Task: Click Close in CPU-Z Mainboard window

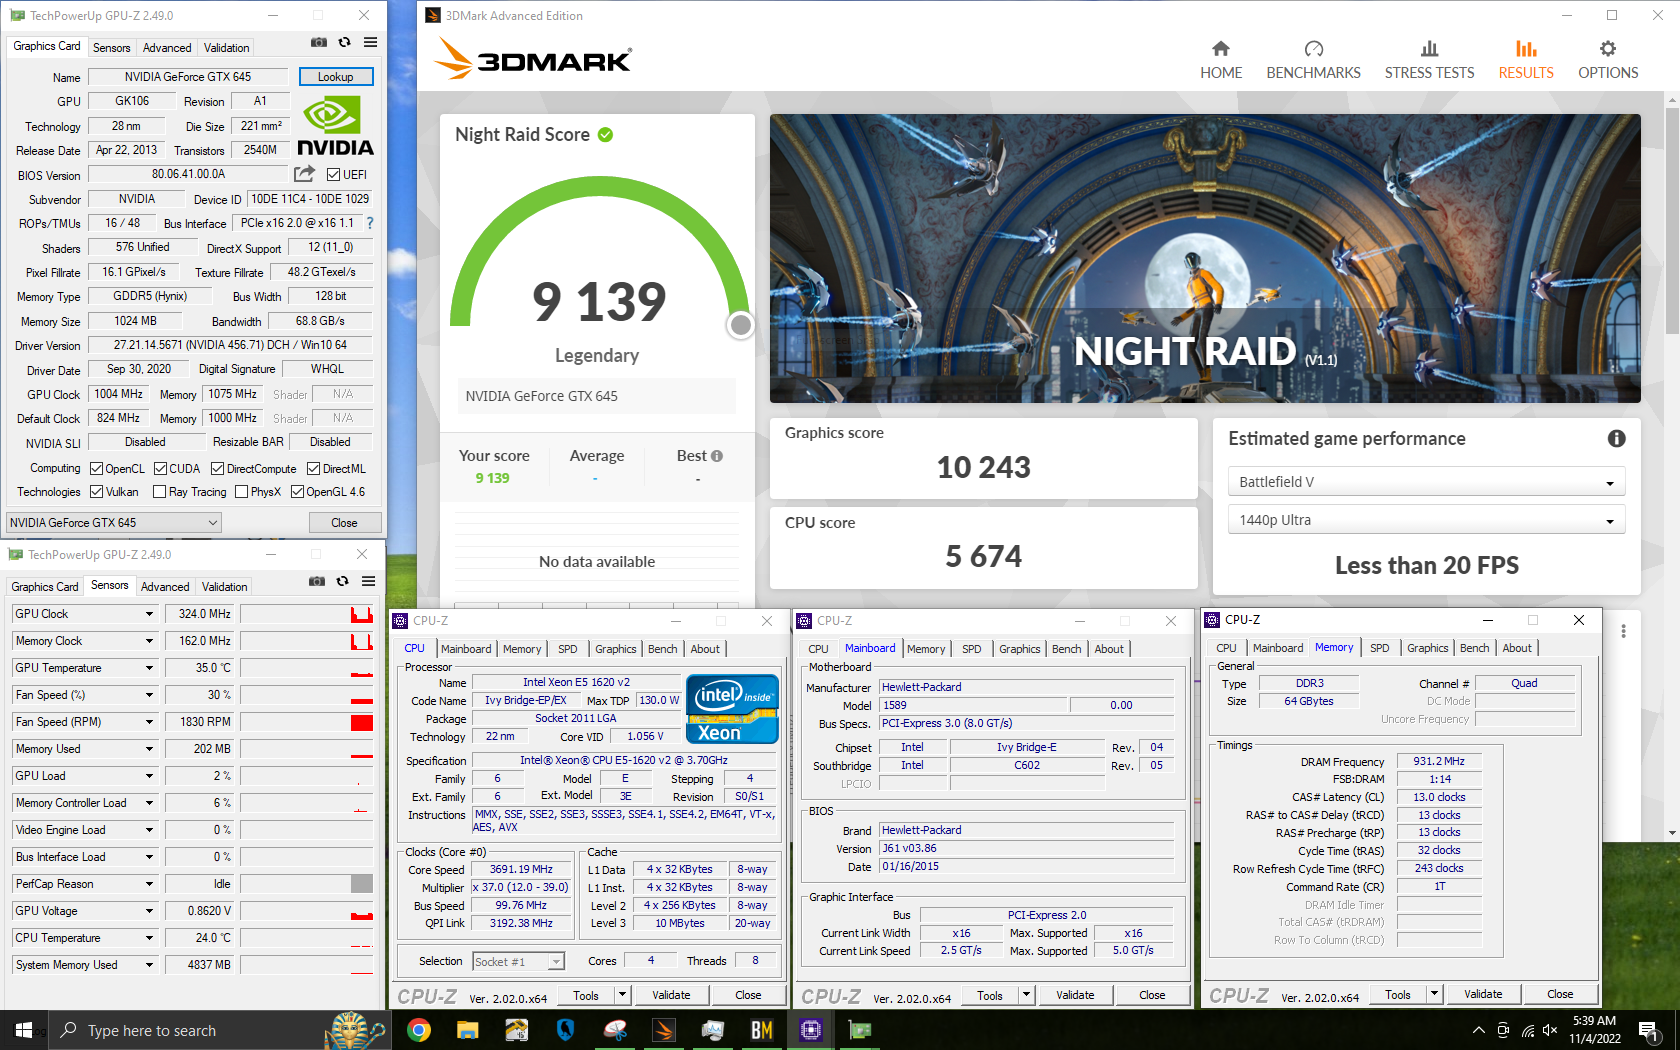Action: click(x=1152, y=995)
